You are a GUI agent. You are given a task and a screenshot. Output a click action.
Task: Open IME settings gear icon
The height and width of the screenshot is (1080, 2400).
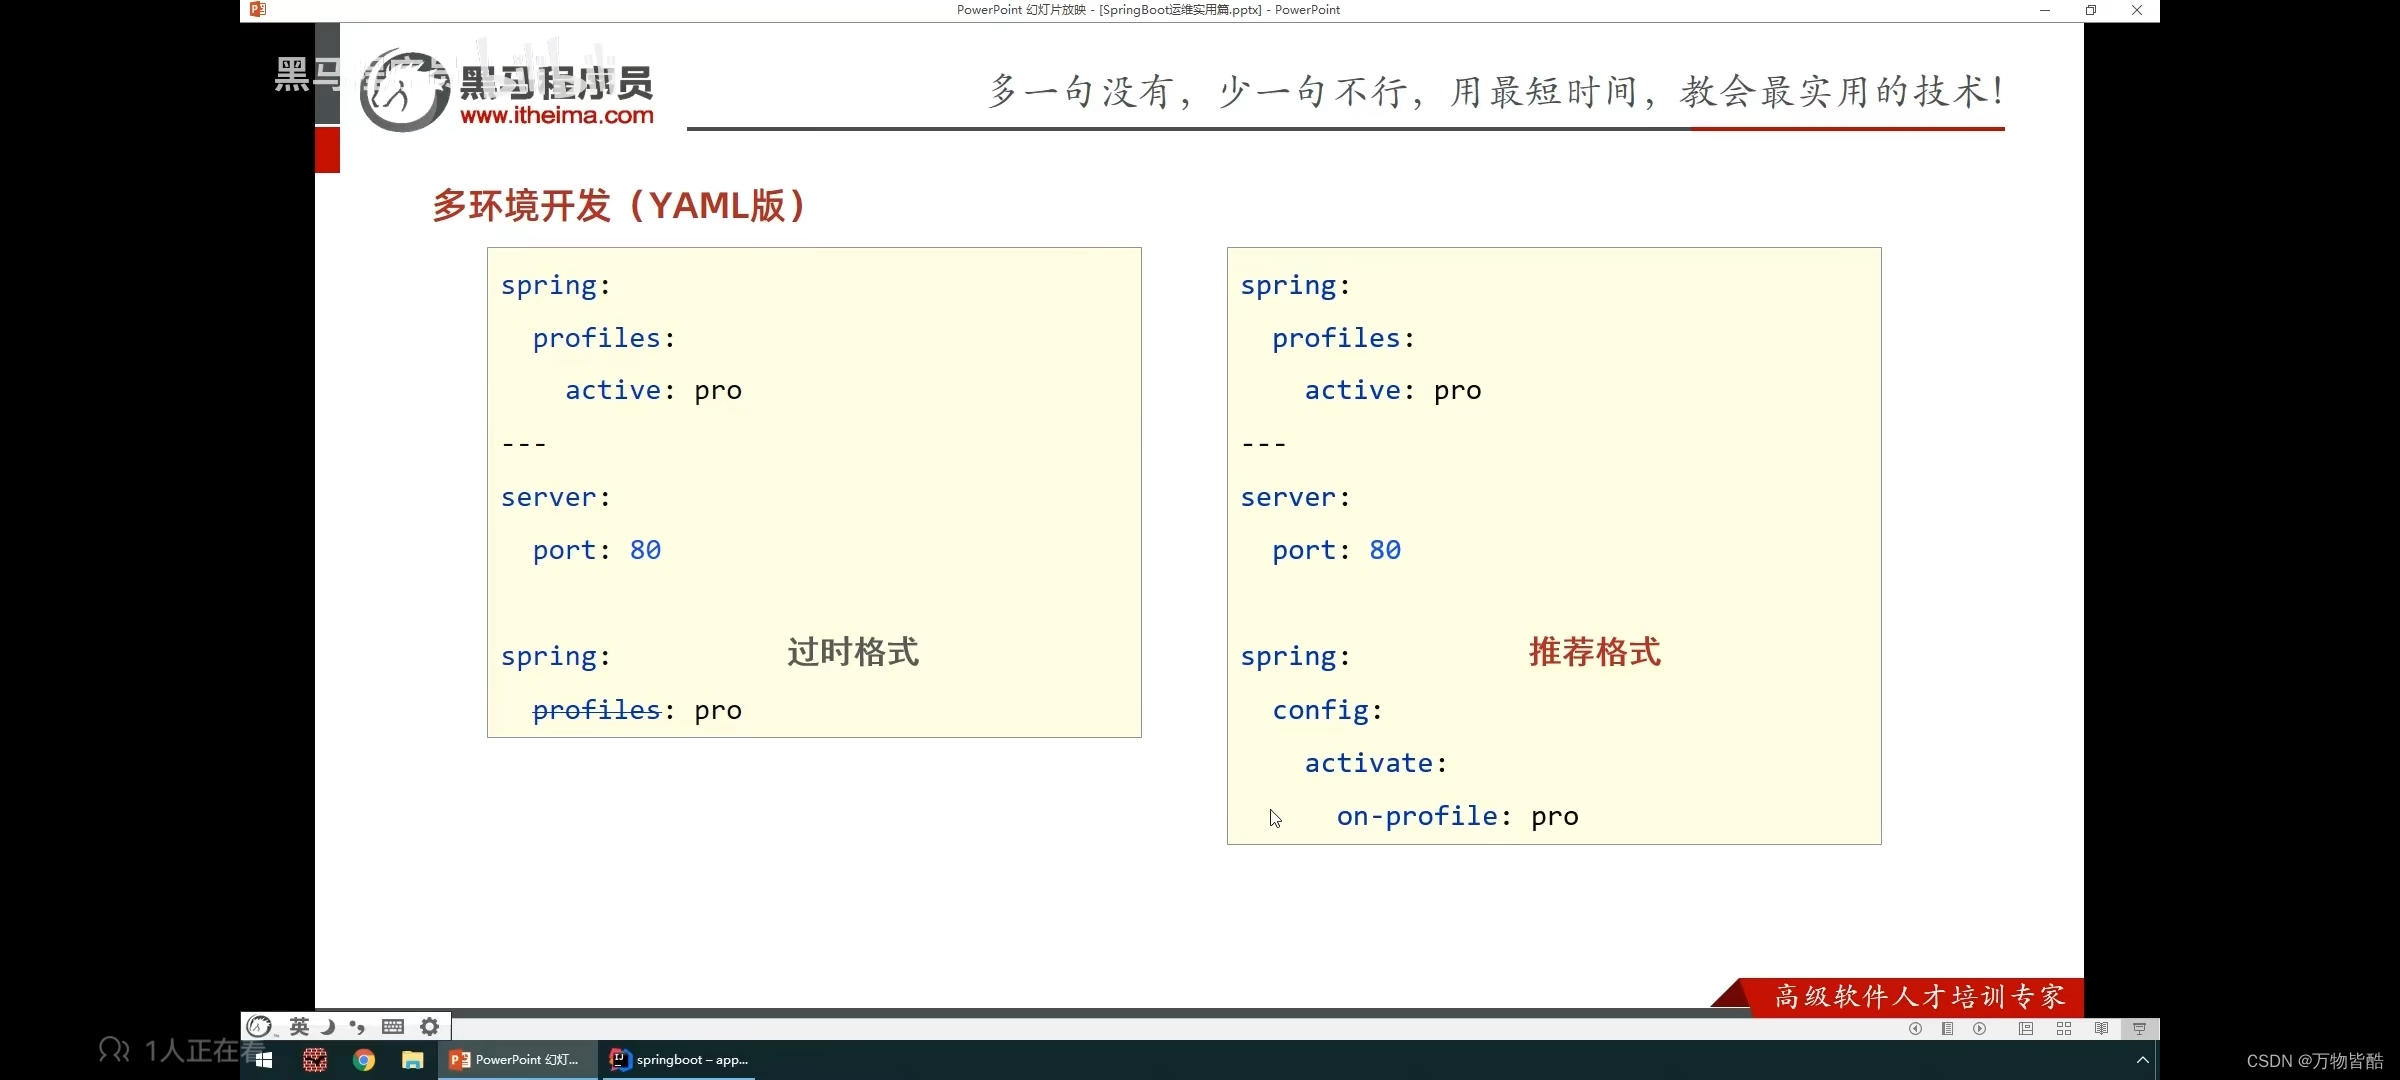click(x=429, y=1026)
